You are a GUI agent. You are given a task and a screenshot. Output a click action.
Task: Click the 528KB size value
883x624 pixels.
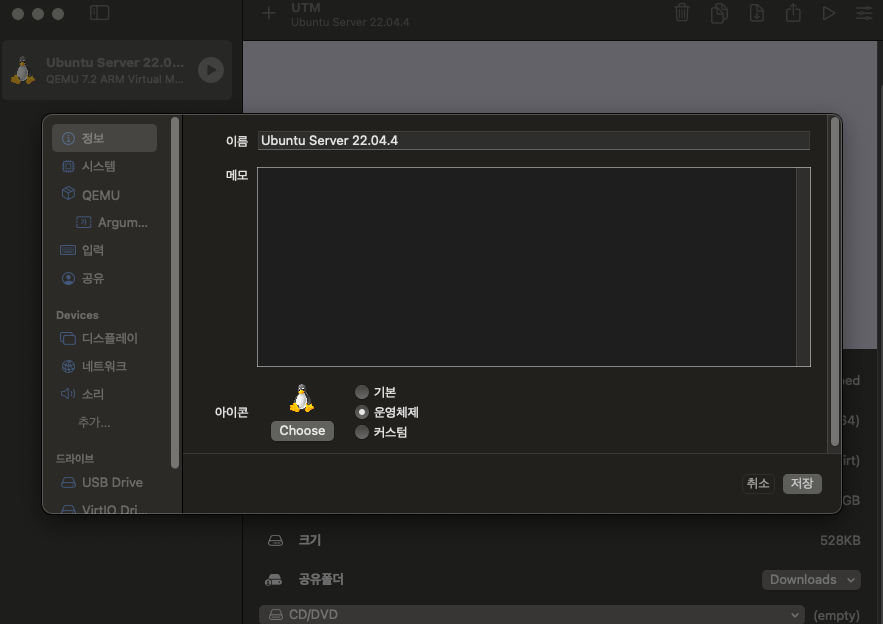pyautogui.click(x=840, y=541)
